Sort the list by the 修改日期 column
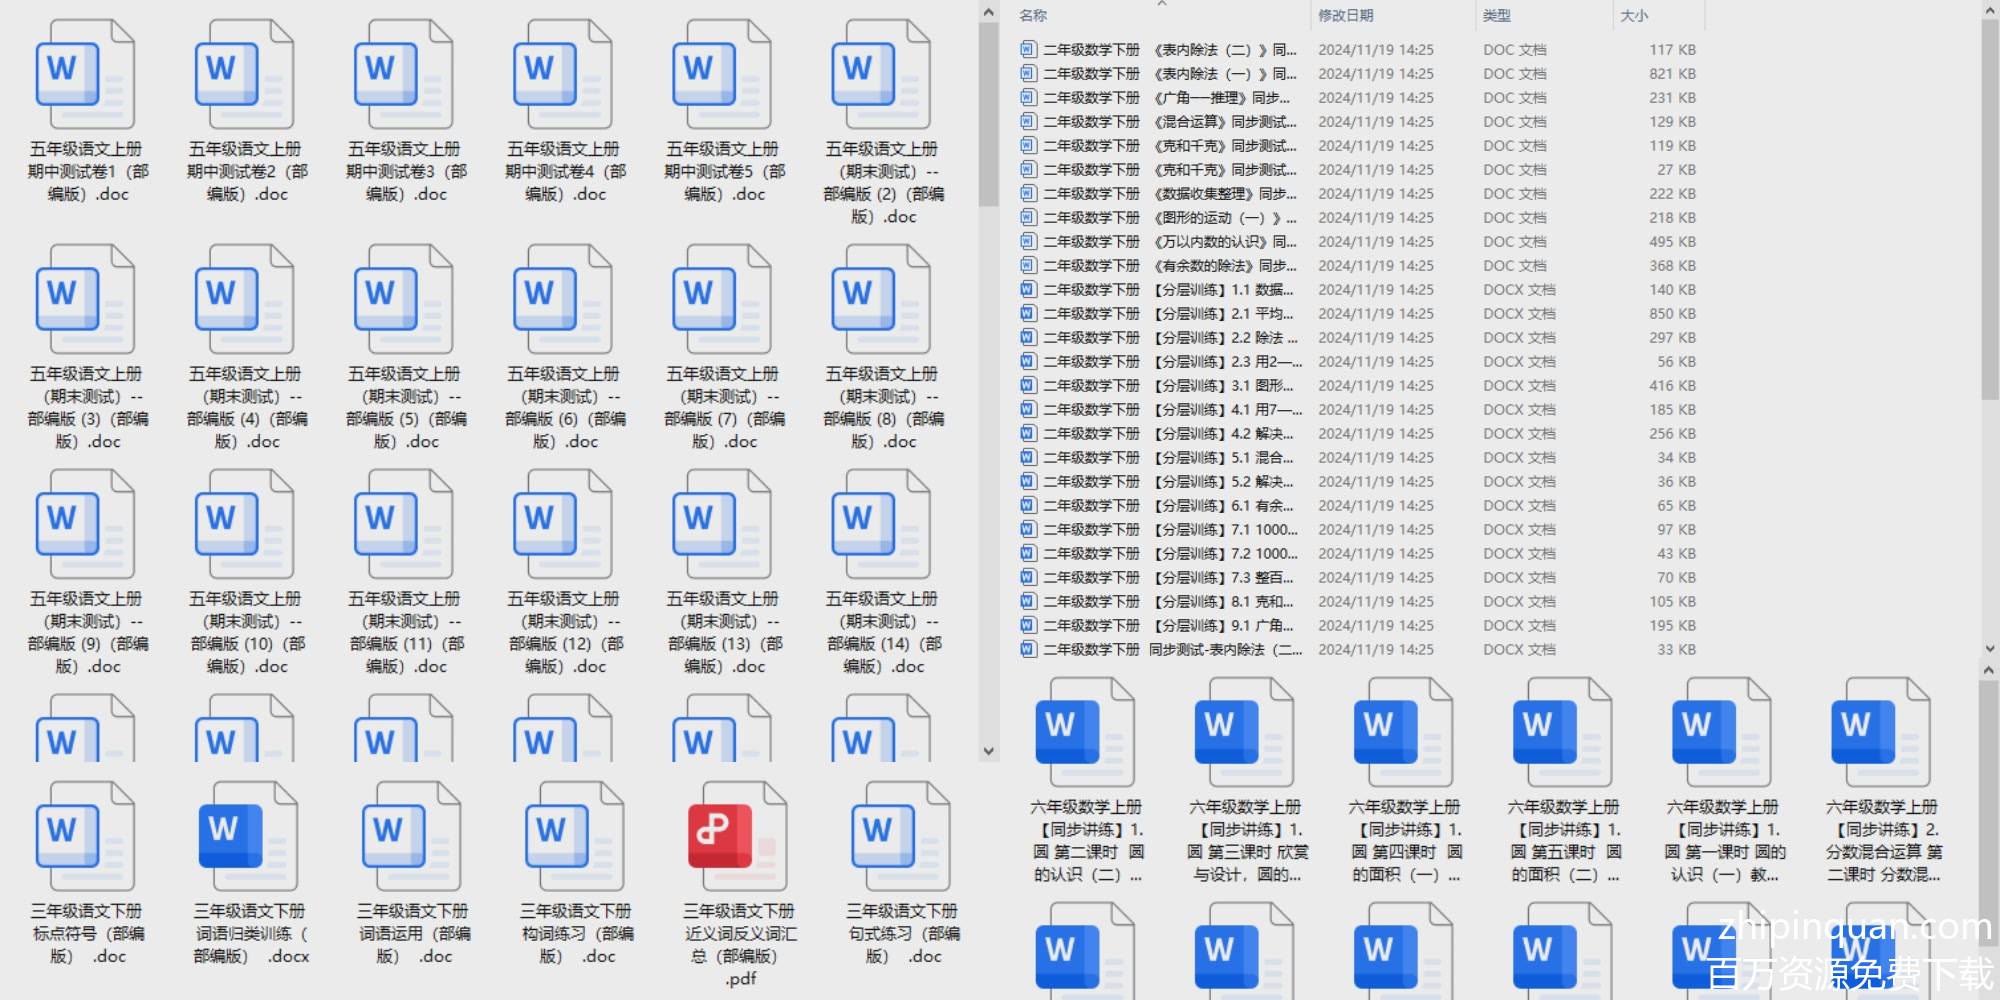2000x1000 pixels. point(1345,15)
